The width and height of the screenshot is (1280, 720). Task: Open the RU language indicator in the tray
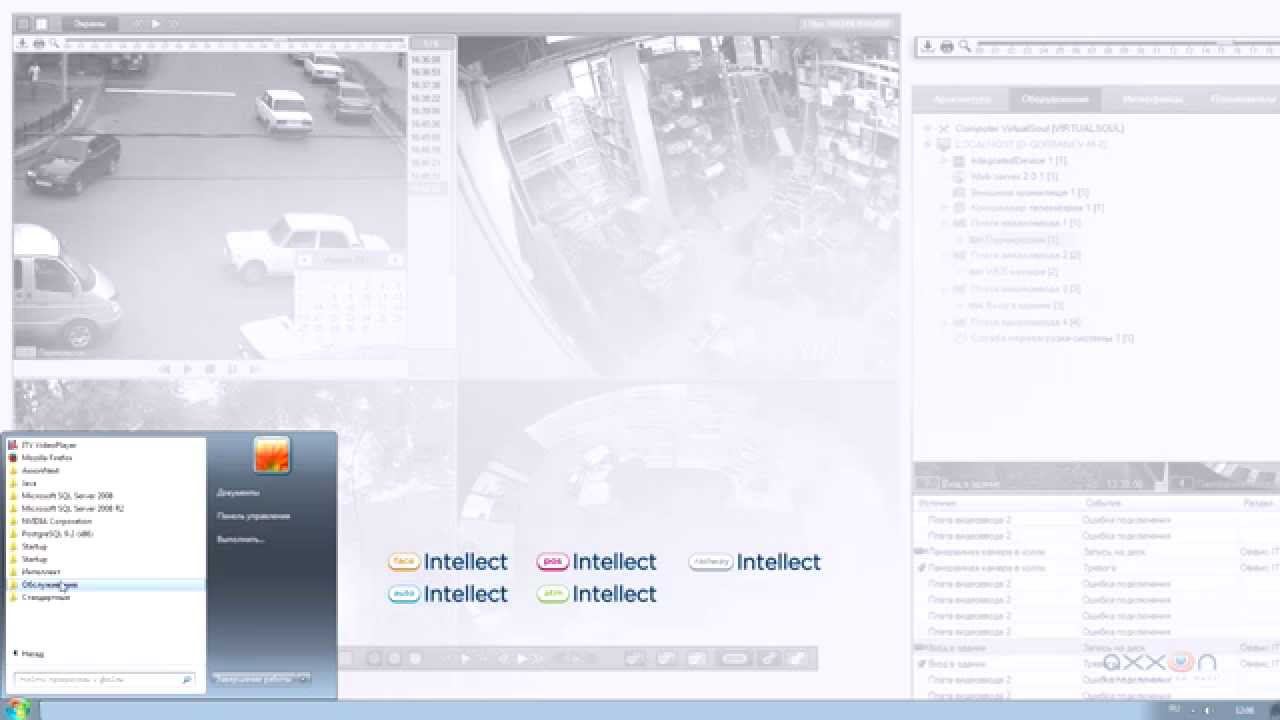click(x=1174, y=709)
